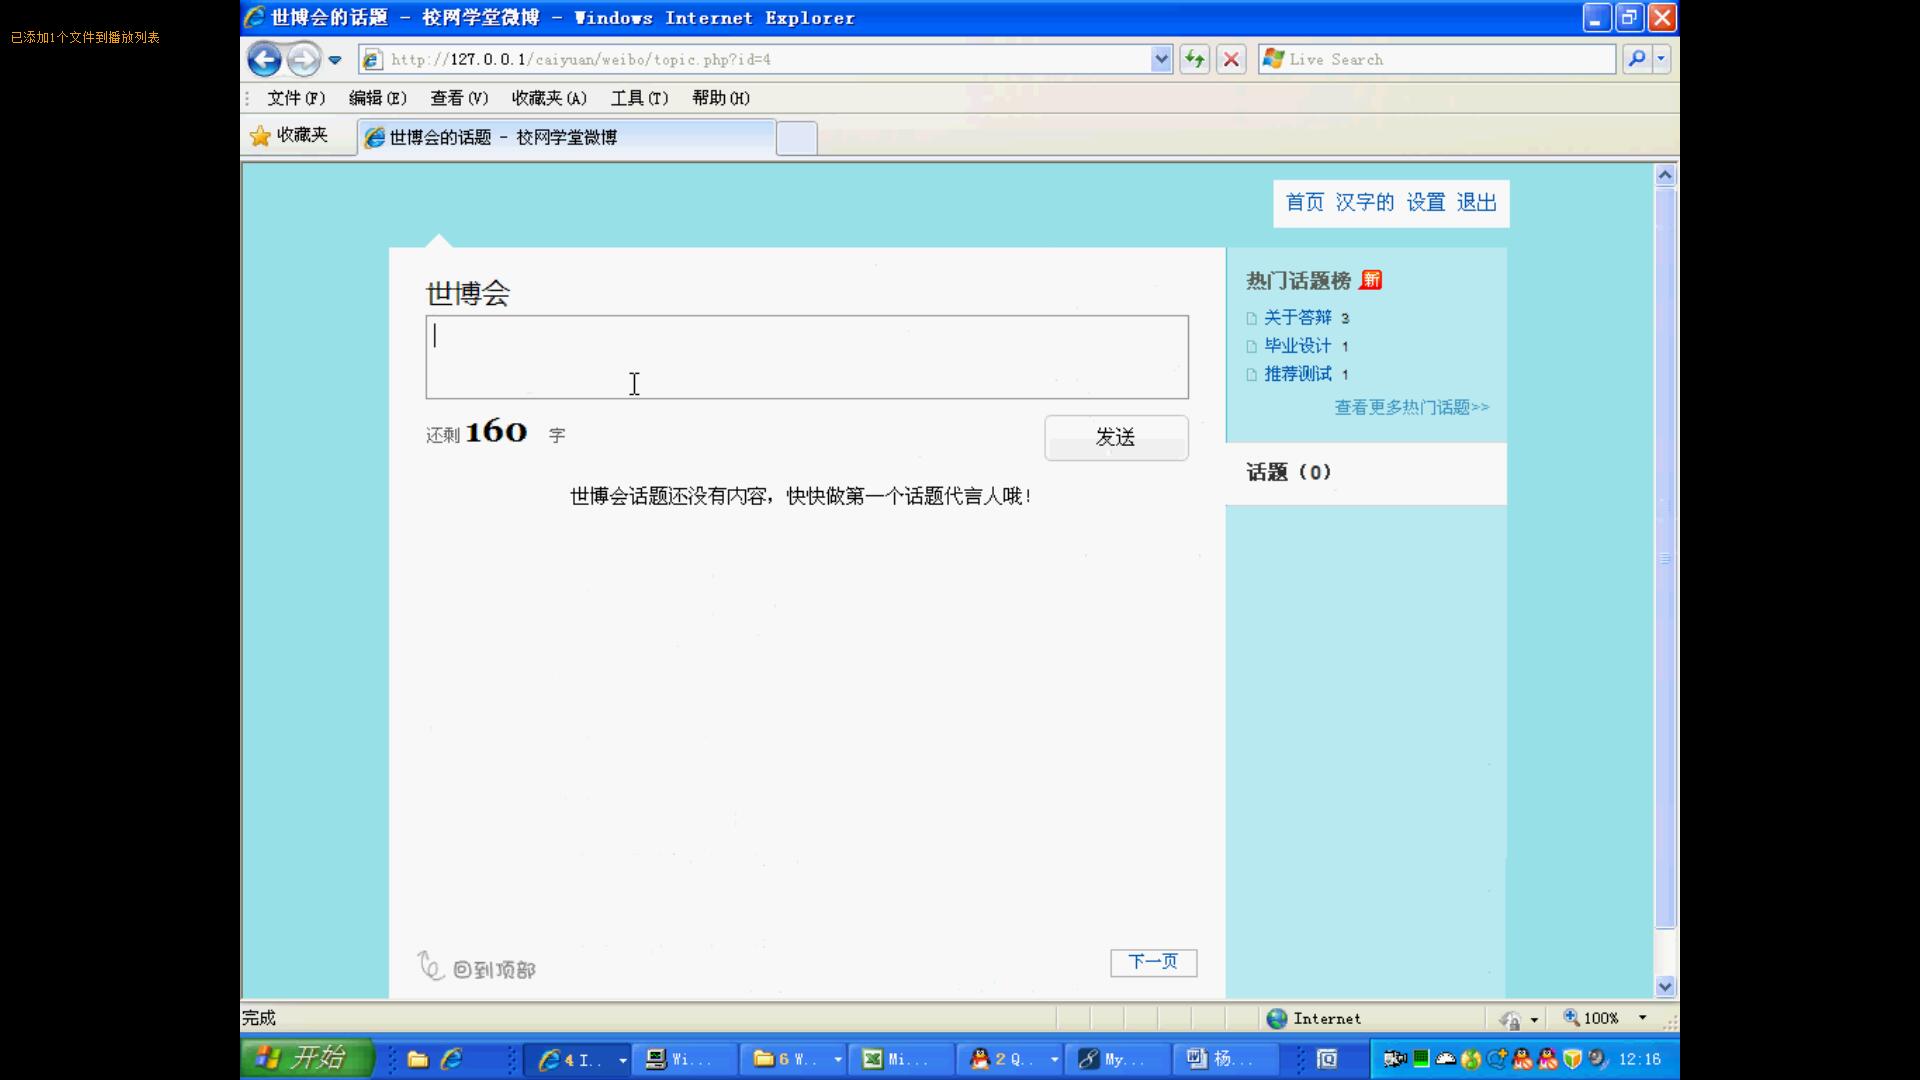Open the 帮助(H) menu
The image size is (1920, 1080).
720,98
